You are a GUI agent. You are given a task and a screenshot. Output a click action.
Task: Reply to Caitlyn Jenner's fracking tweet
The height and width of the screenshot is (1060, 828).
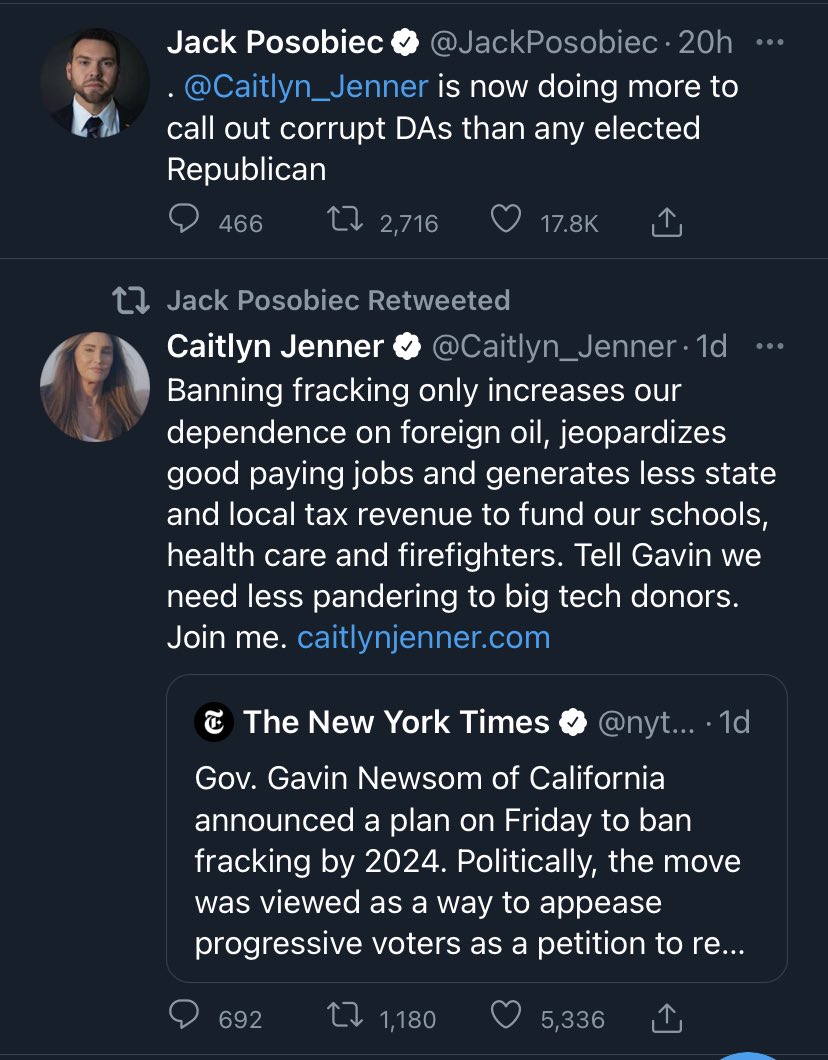click(x=183, y=1017)
